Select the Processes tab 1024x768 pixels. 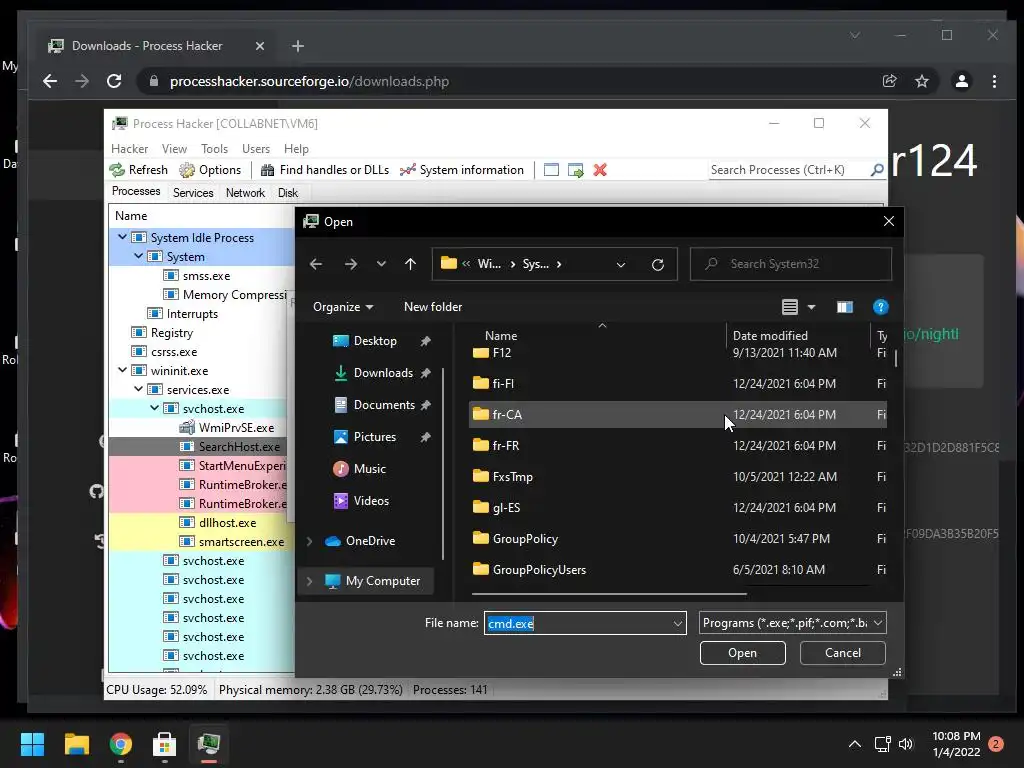tap(136, 191)
